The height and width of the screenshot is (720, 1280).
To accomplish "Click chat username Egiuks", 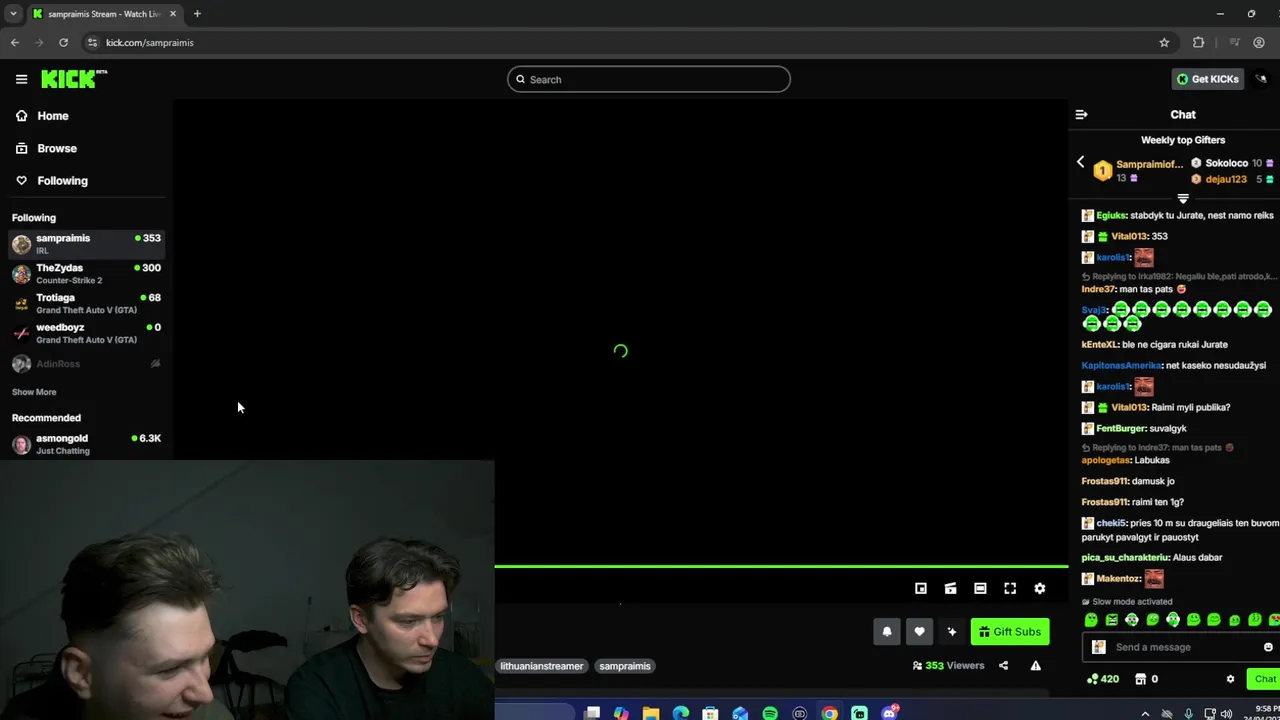I will [1111, 215].
